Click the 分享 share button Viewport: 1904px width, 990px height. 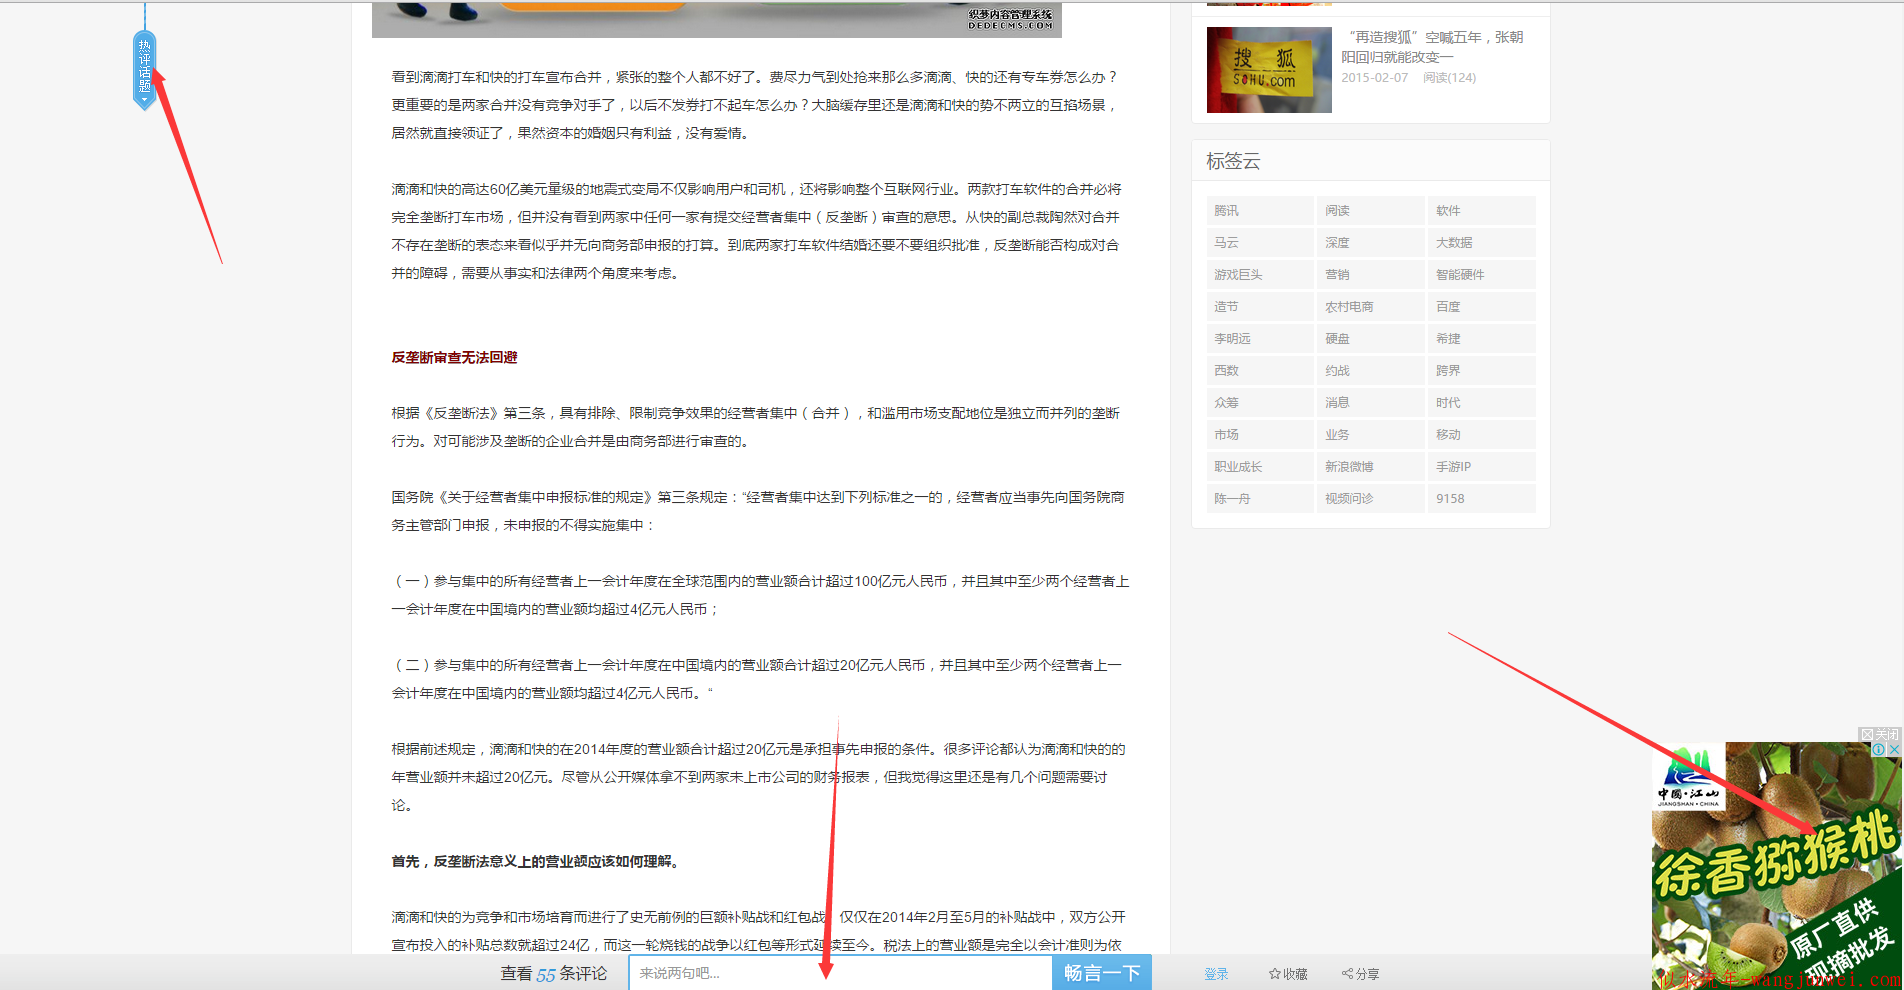(x=1360, y=973)
